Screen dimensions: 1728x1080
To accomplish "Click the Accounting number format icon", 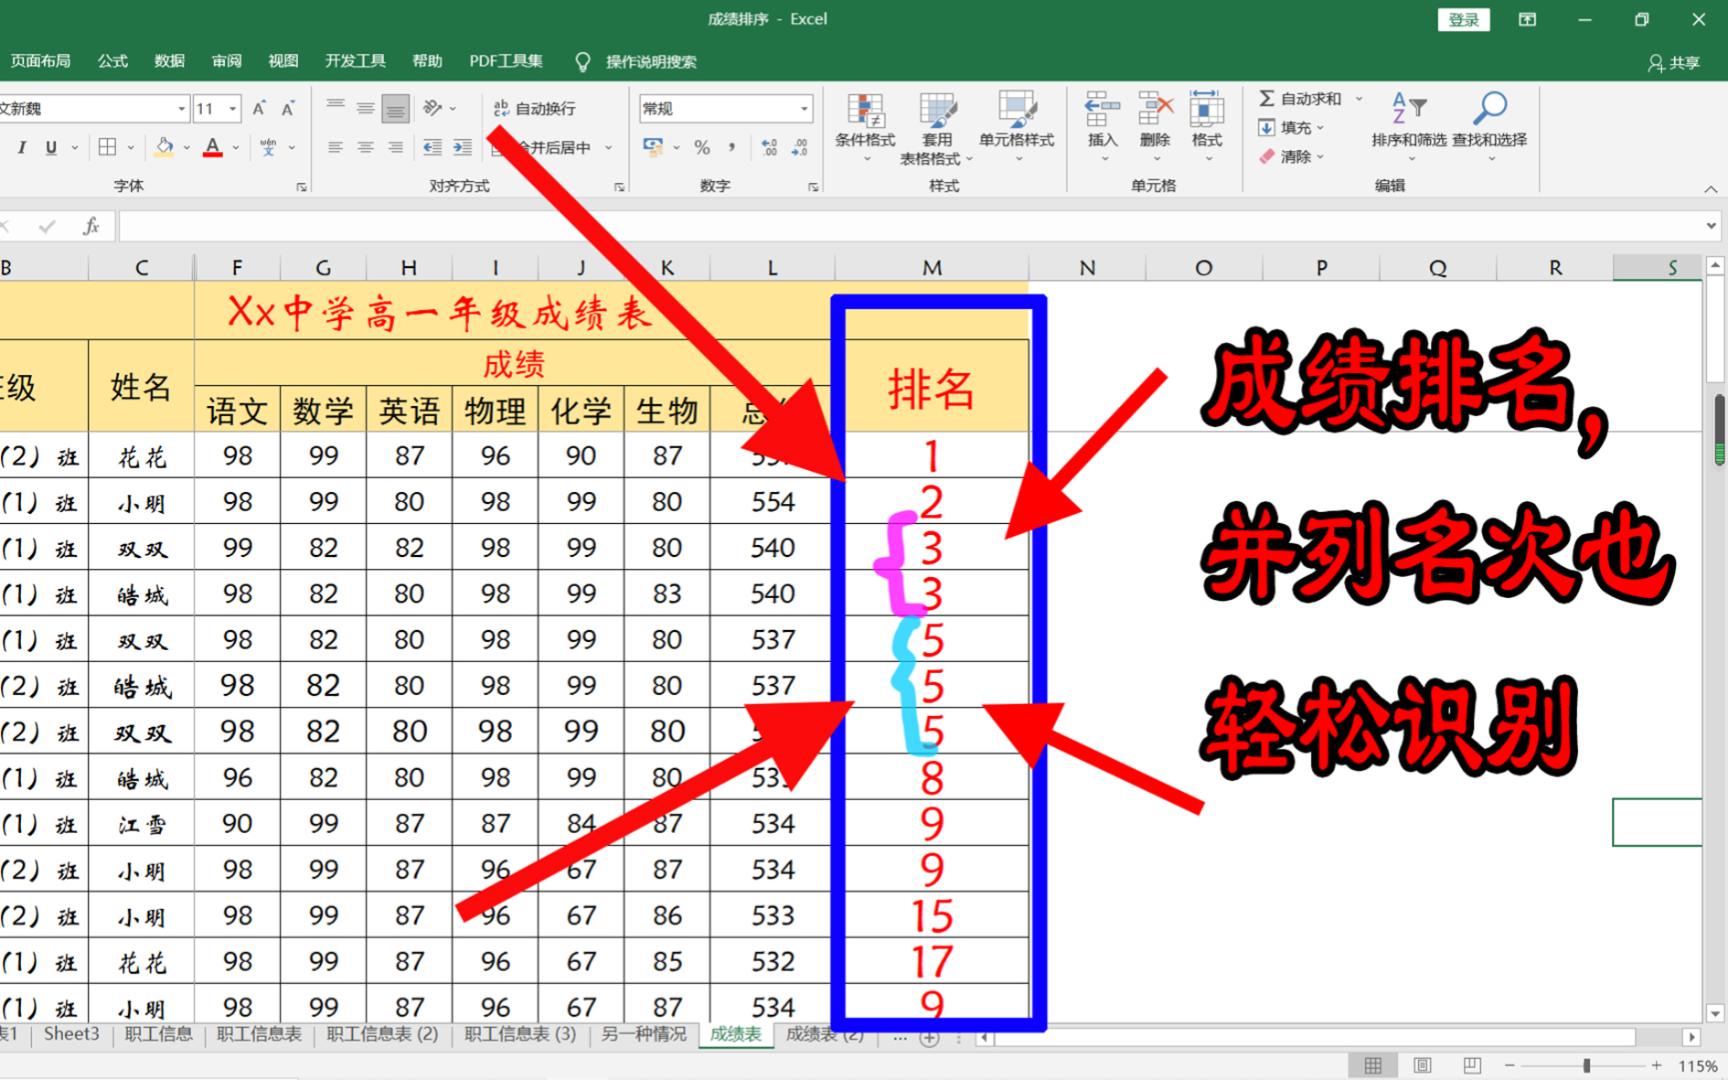I will click(x=653, y=148).
